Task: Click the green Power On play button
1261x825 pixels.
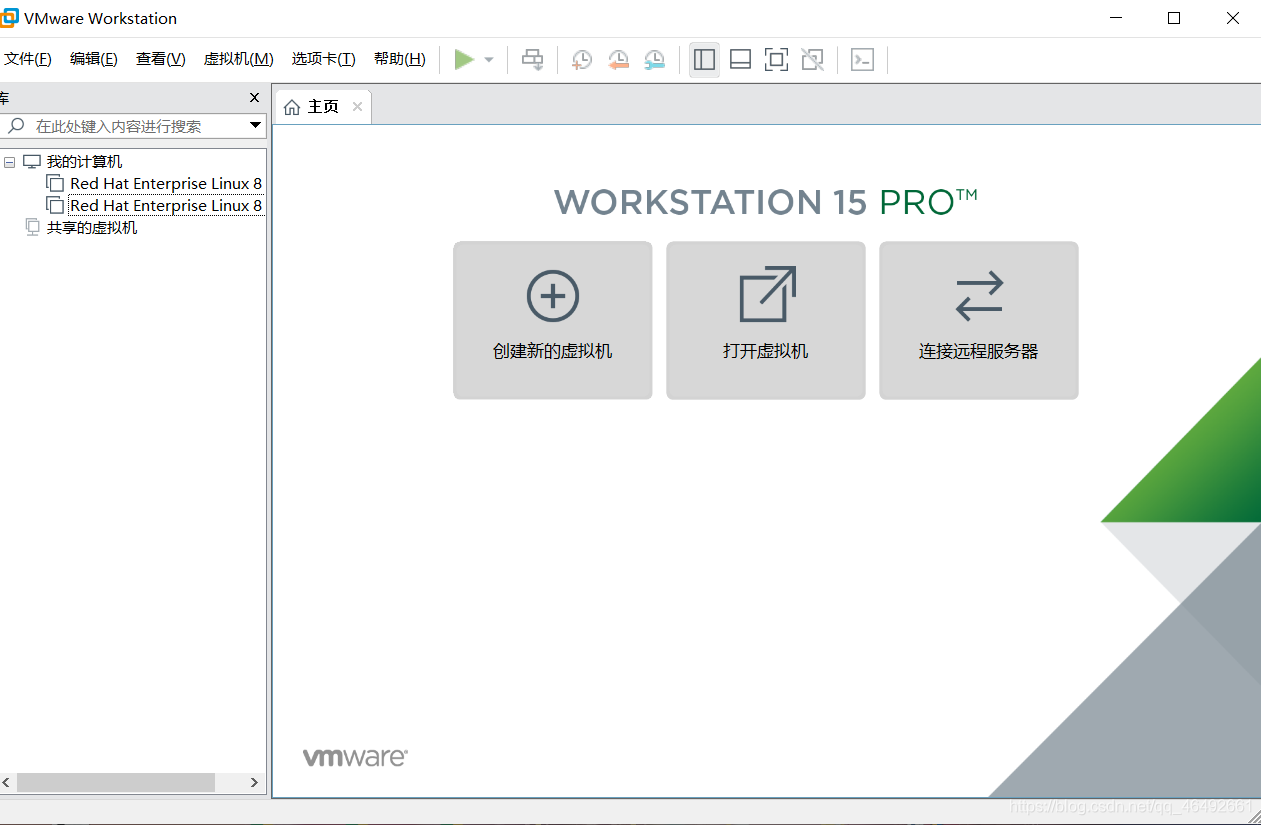Action: pos(464,60)
